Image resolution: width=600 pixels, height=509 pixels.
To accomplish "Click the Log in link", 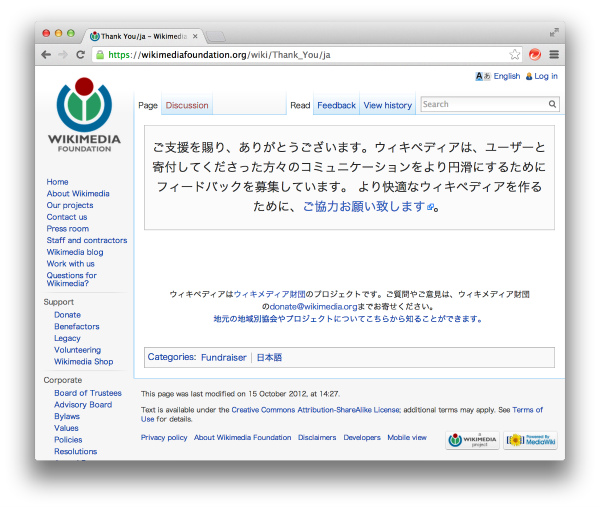I will pos(546,76).
